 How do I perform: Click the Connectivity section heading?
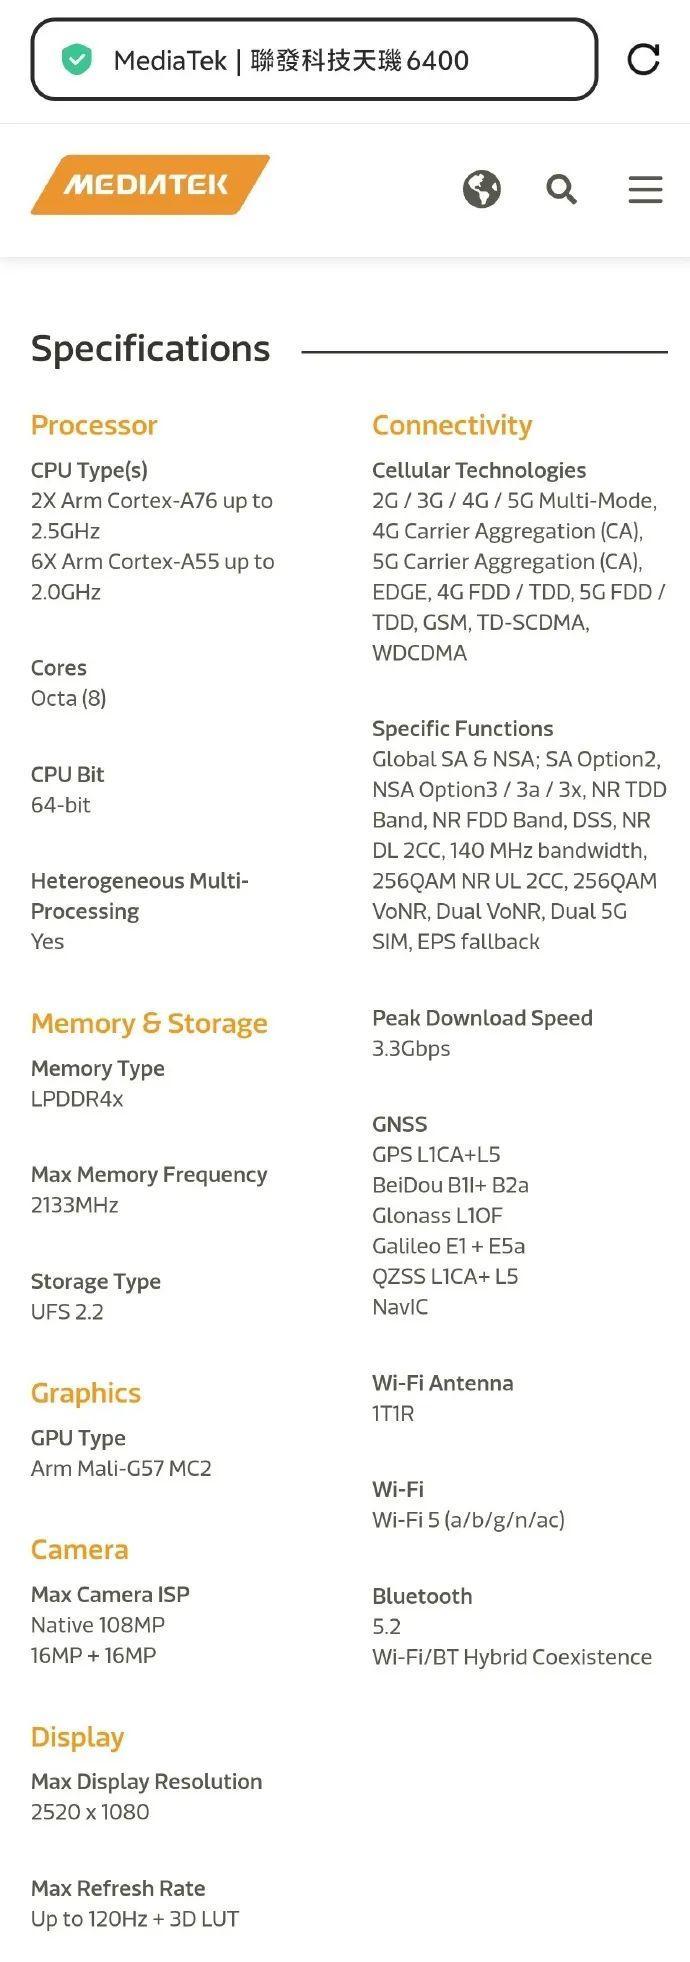tap(452, 425)
